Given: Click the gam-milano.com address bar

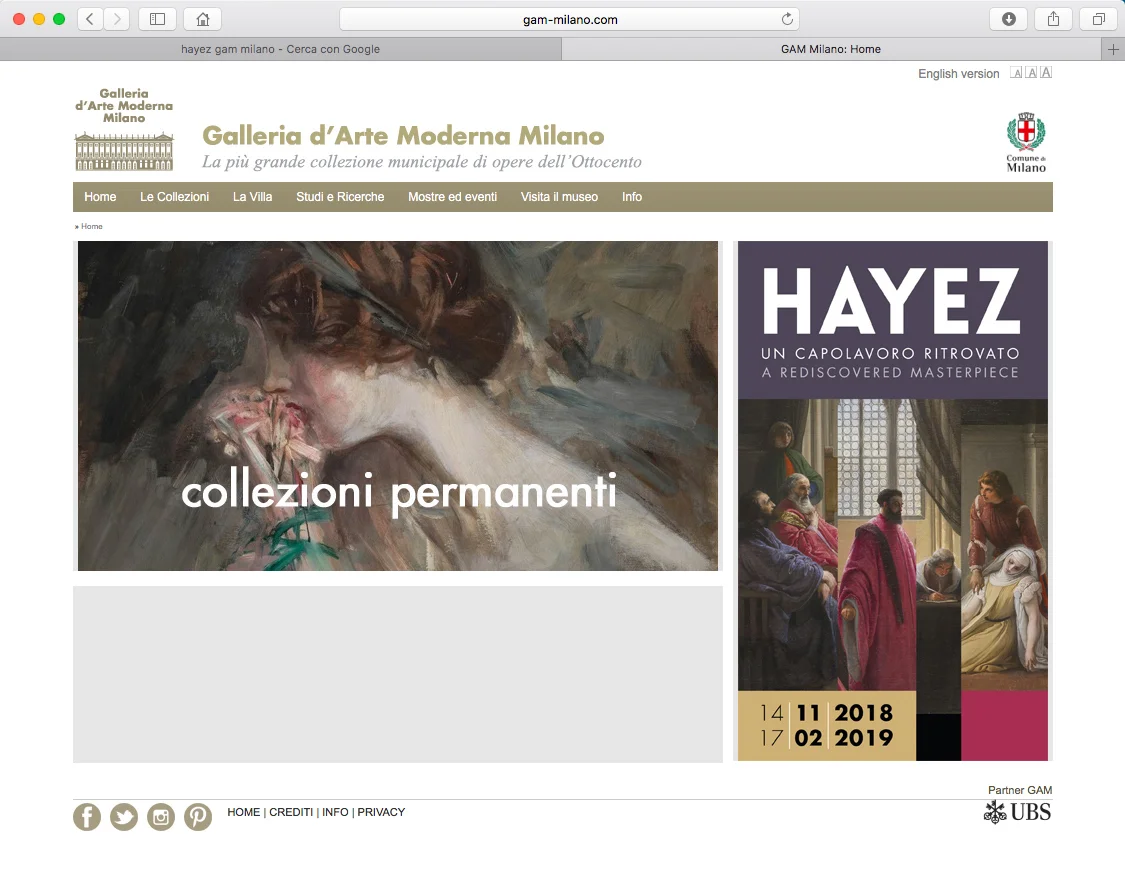Looking at the screenshot, I should click(x=570, y=19).
